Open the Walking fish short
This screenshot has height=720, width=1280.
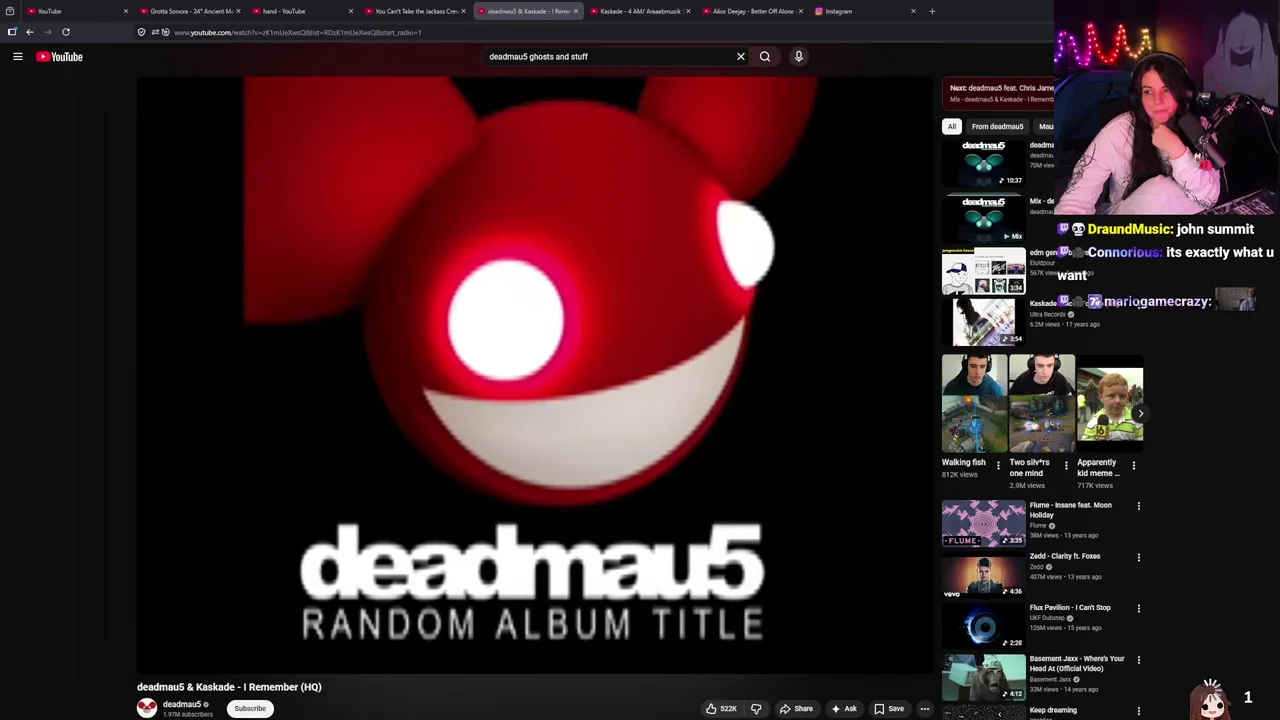[x=974, y=404]
